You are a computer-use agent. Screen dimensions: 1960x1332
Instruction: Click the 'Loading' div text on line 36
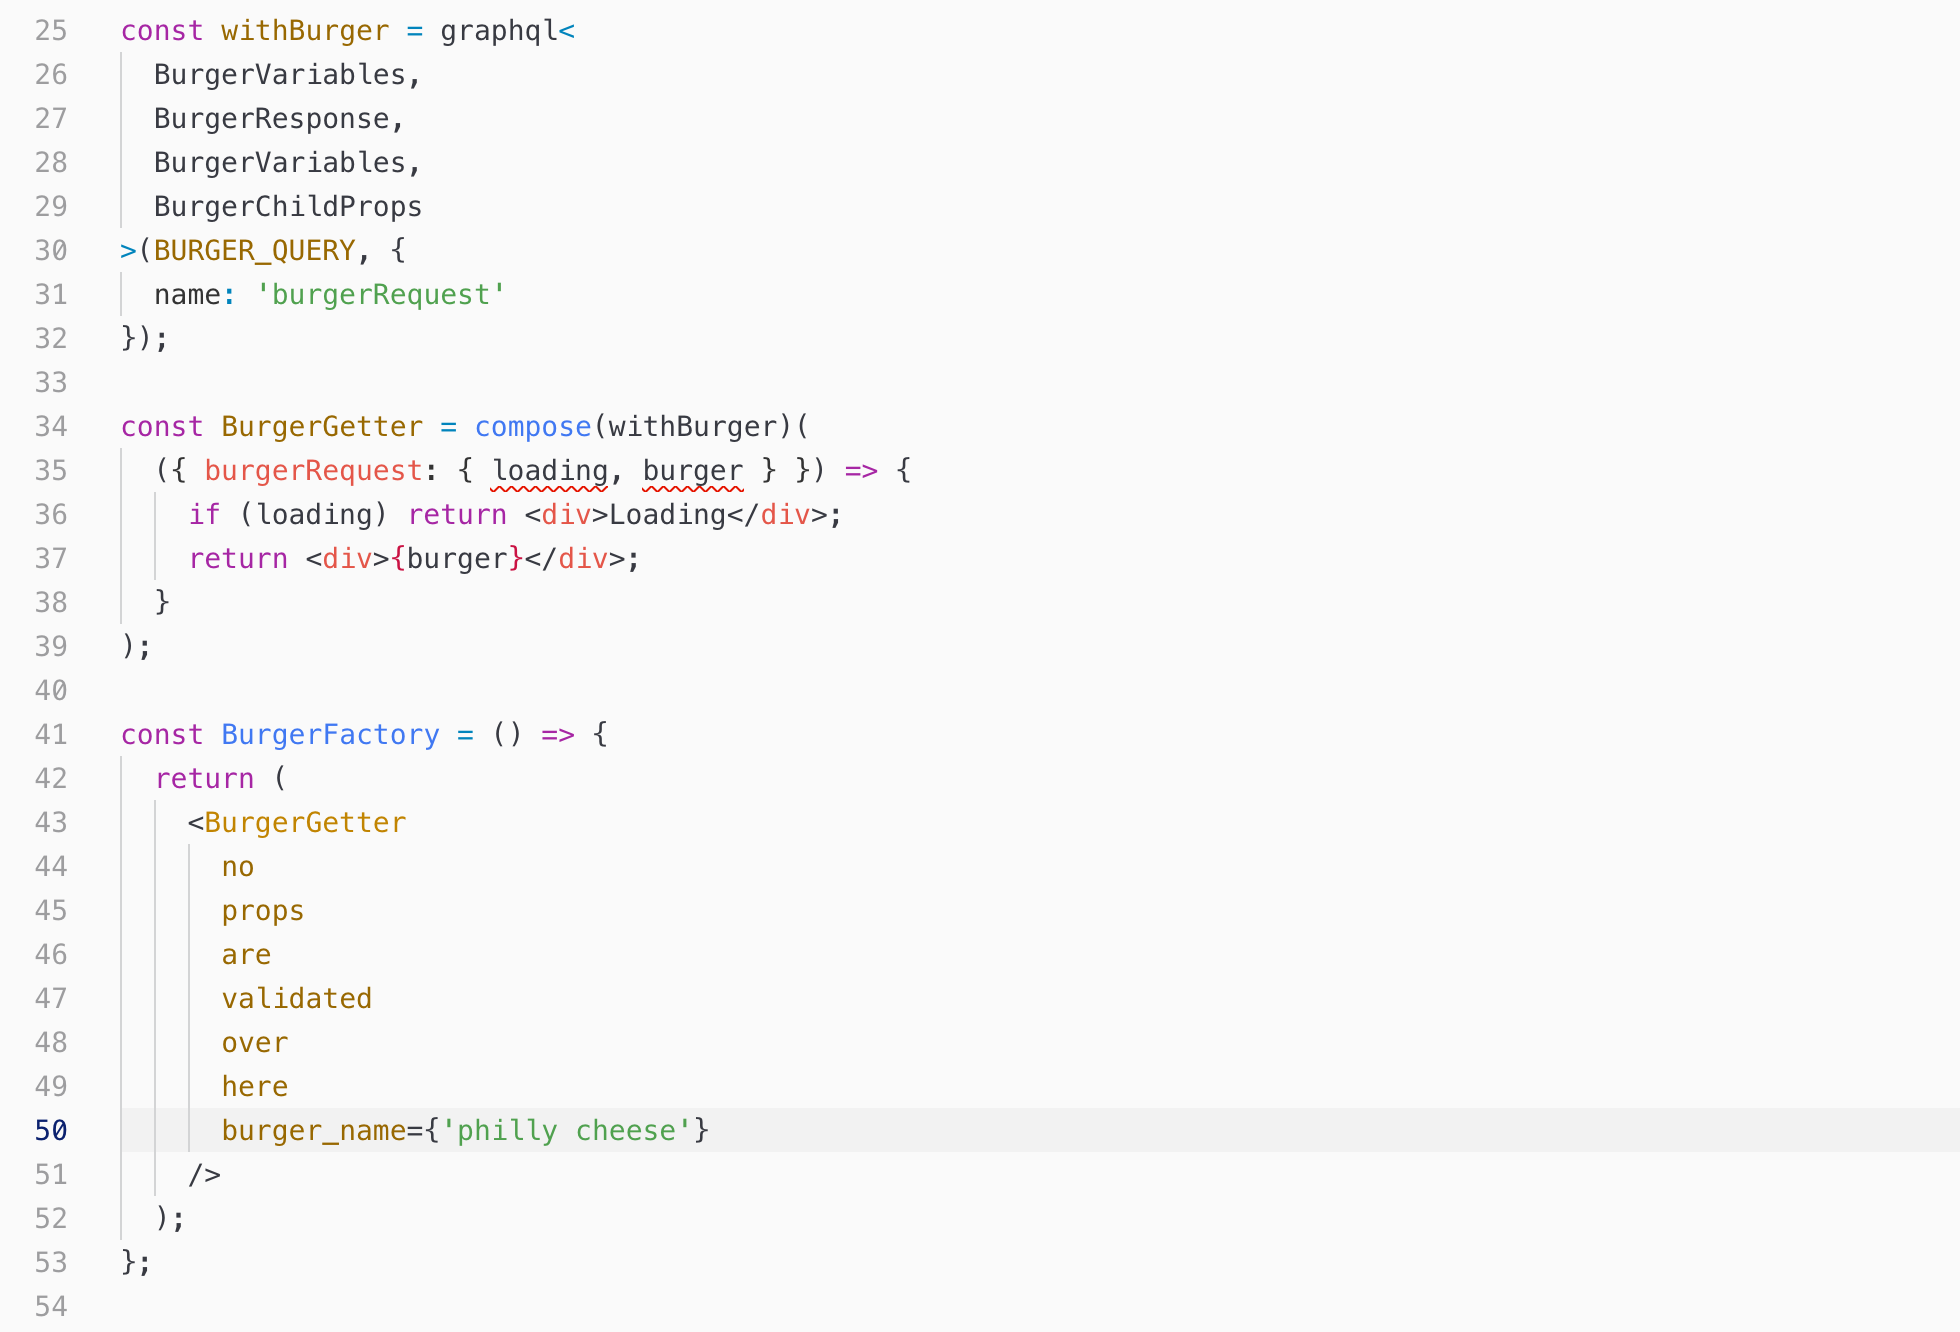coord(668,514)
